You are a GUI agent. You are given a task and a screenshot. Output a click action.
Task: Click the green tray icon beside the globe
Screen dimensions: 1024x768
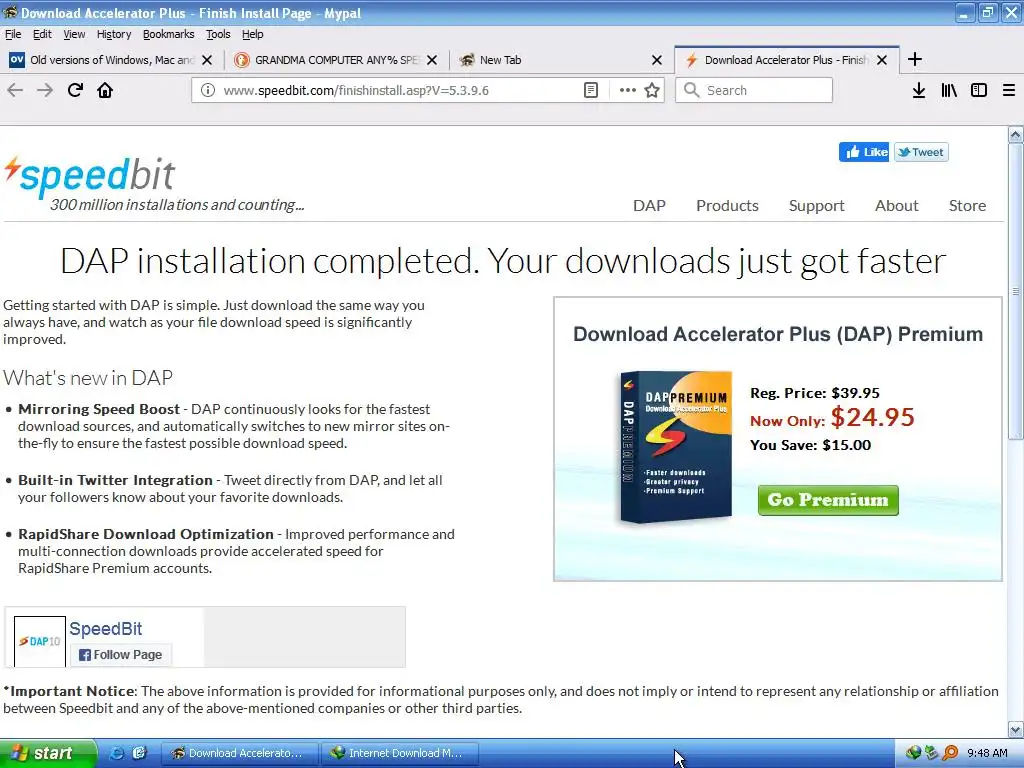932,753
